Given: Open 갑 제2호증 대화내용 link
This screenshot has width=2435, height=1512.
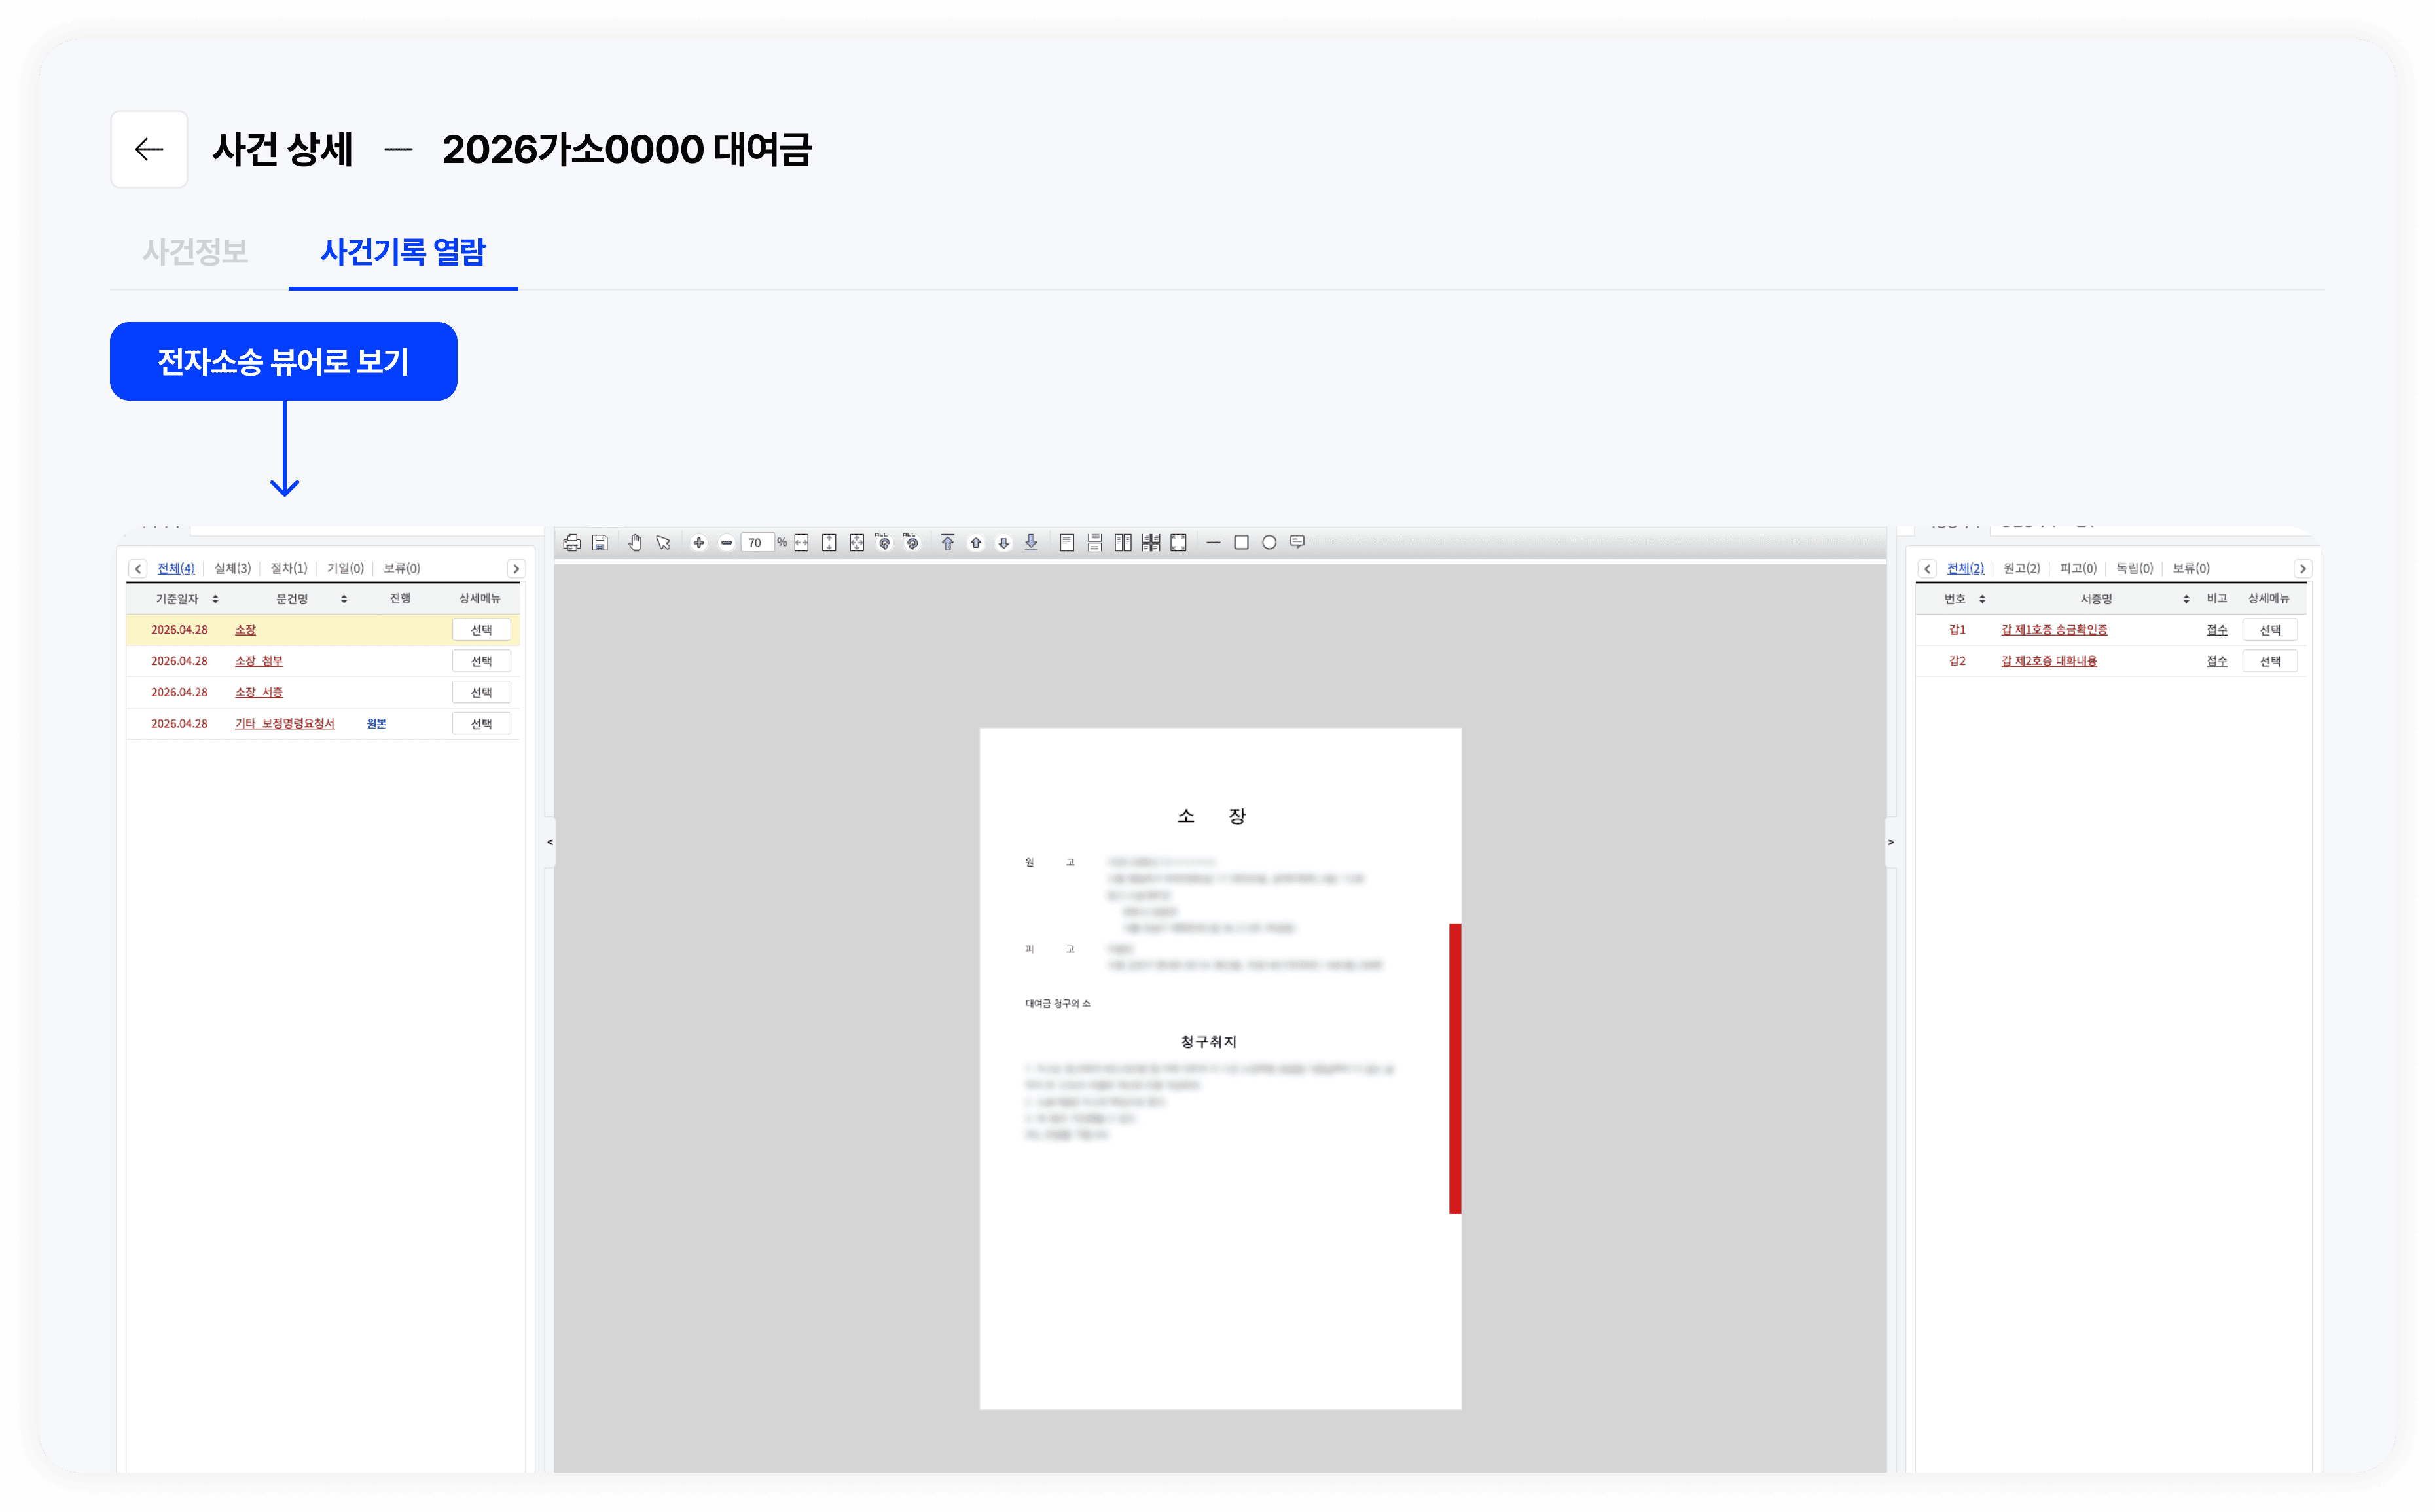Looking at the screenshot, I should tap(2049, 661).
